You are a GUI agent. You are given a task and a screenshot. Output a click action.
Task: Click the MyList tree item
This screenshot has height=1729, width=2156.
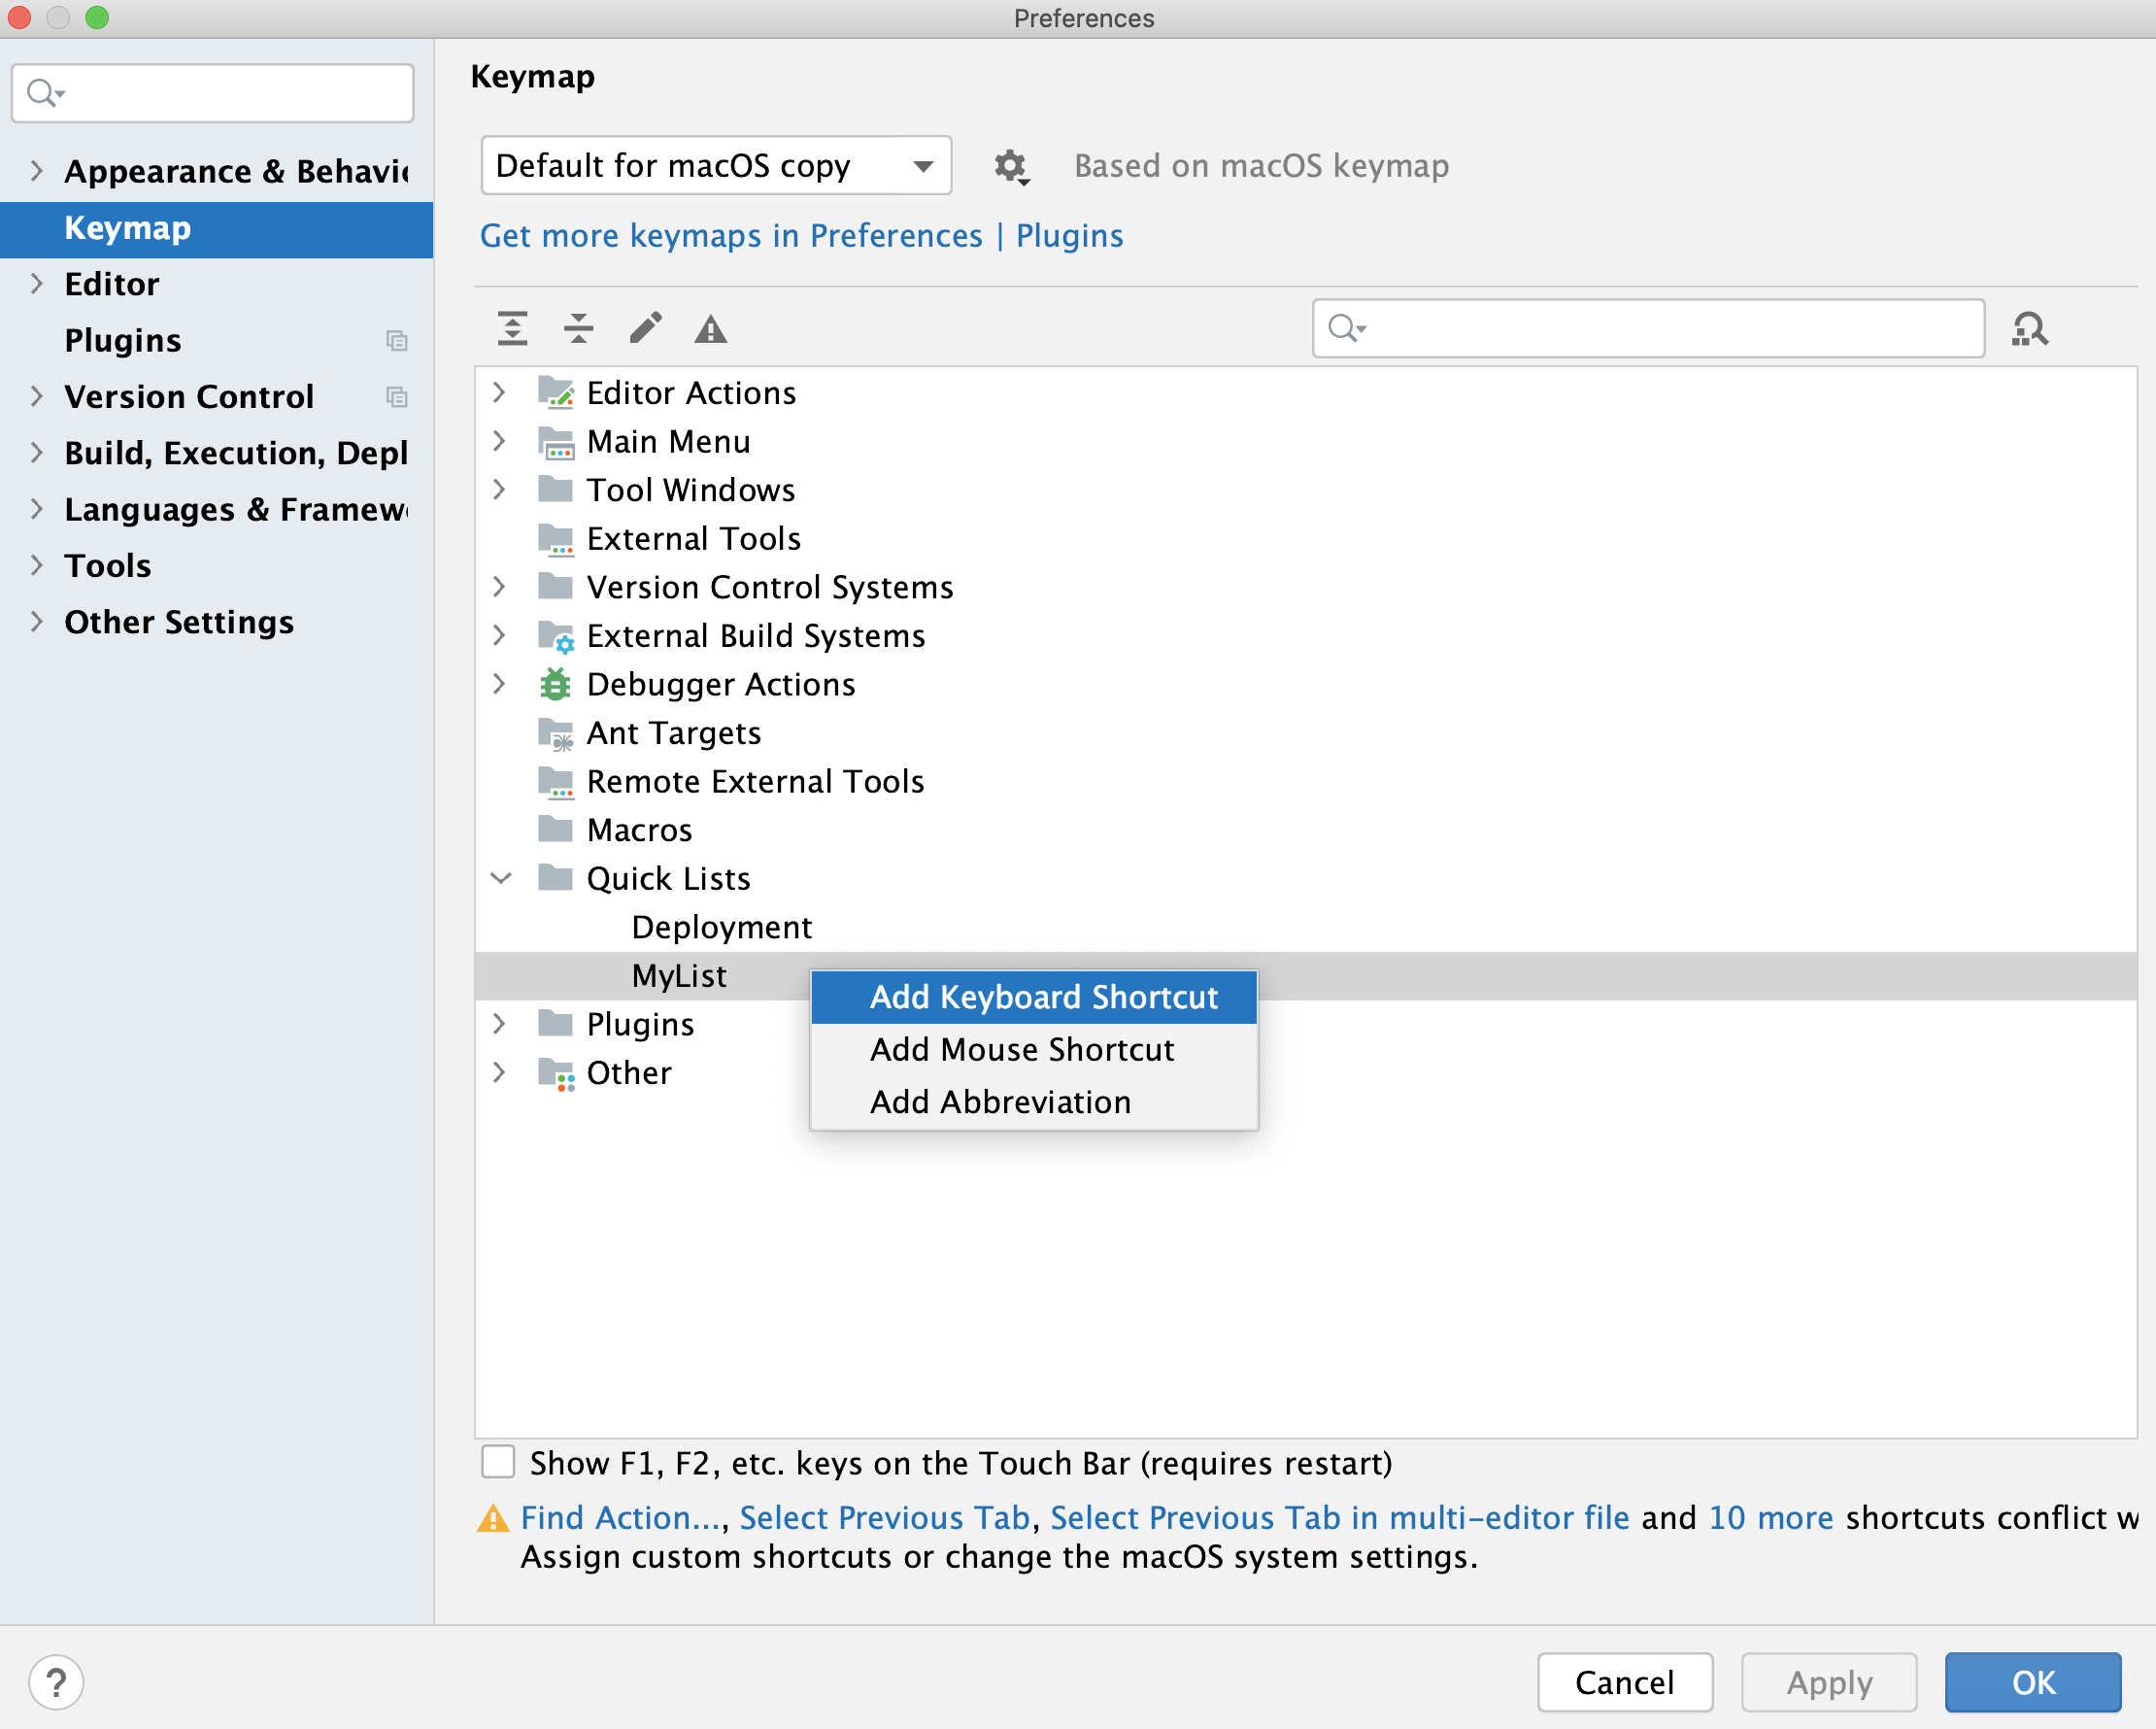tap(678, 974)
